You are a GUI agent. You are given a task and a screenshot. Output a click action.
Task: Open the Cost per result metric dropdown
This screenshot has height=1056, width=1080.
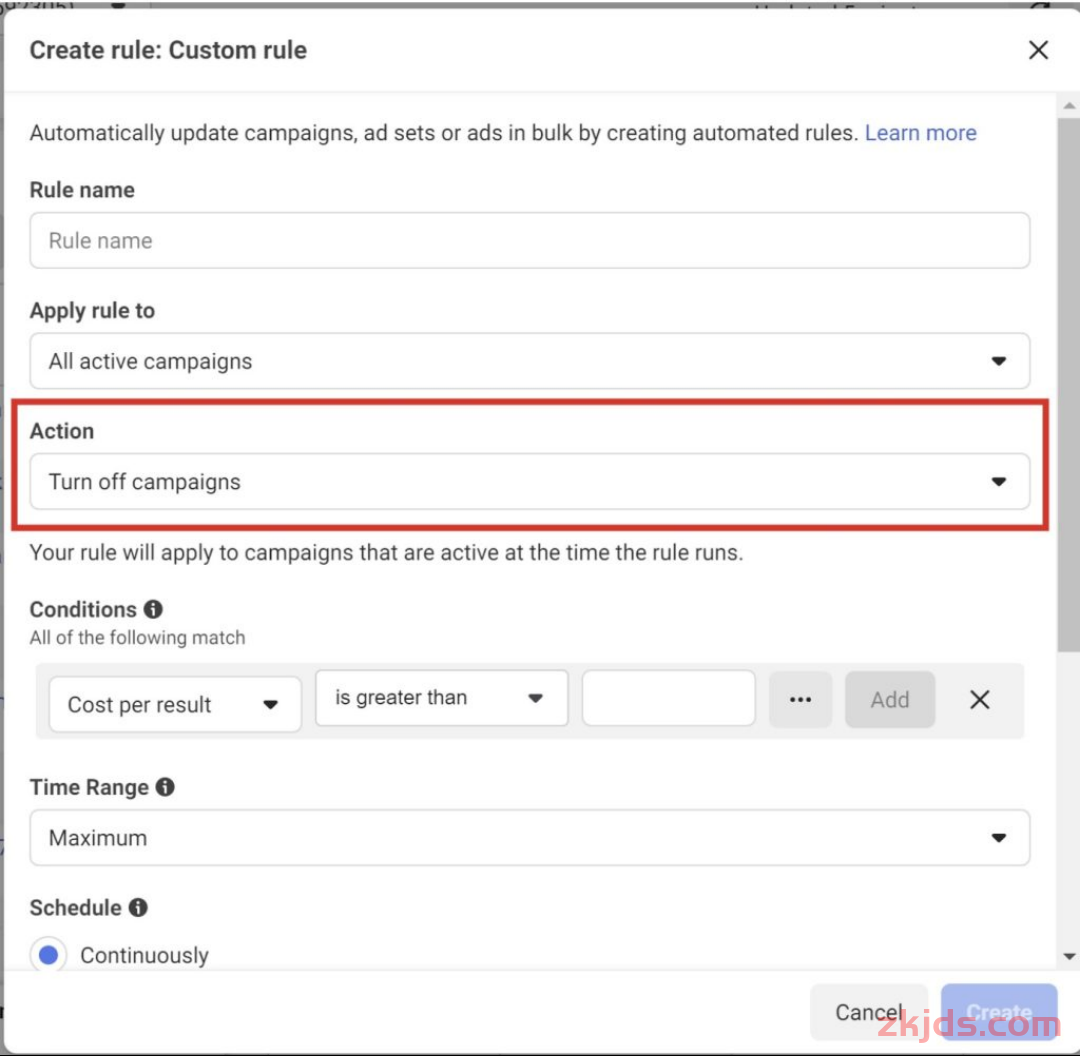click(x=174, y=704)
